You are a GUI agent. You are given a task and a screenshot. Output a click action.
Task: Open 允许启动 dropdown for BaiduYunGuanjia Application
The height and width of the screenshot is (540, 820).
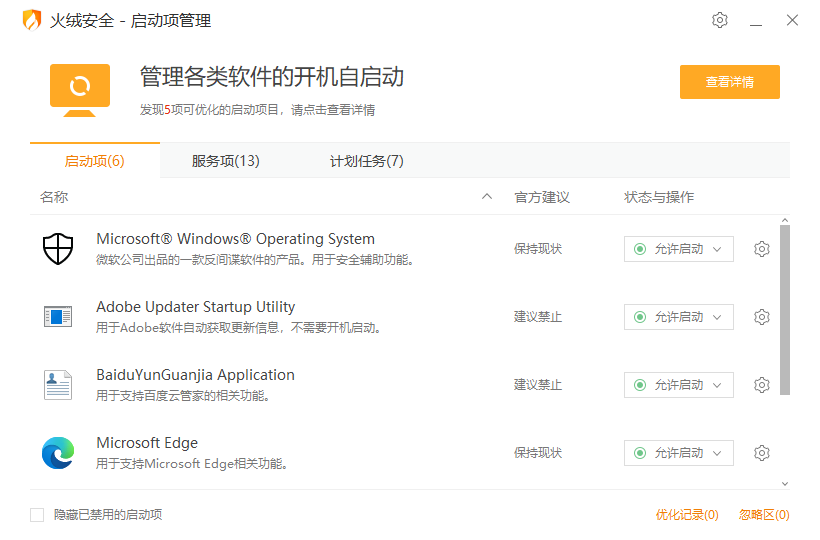tap(678, 385)
